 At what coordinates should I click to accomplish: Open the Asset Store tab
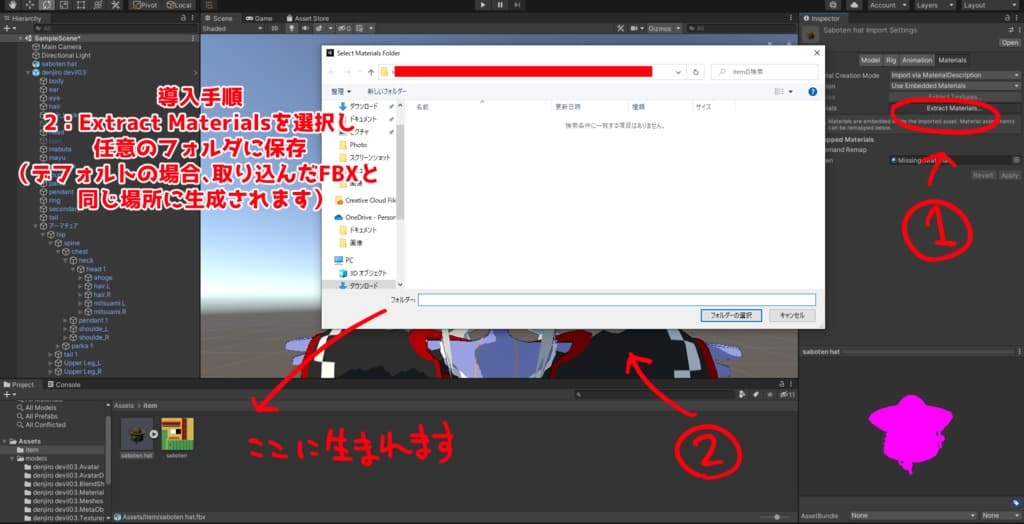[308, 18]
